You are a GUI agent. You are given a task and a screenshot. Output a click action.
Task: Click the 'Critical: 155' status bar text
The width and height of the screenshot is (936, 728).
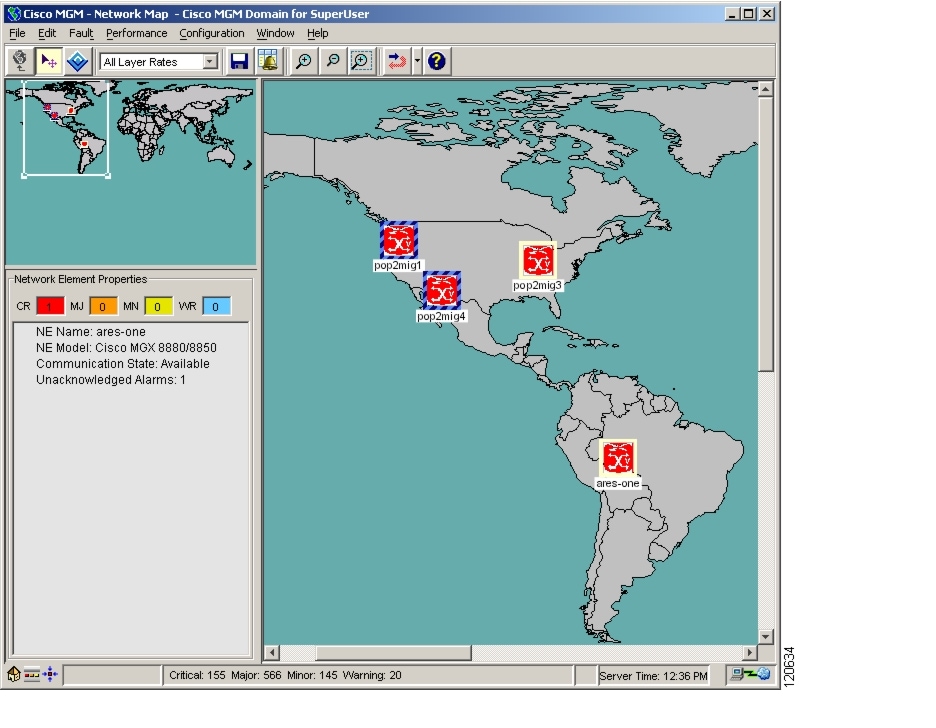pyautogui.click(x=197, y=675)
